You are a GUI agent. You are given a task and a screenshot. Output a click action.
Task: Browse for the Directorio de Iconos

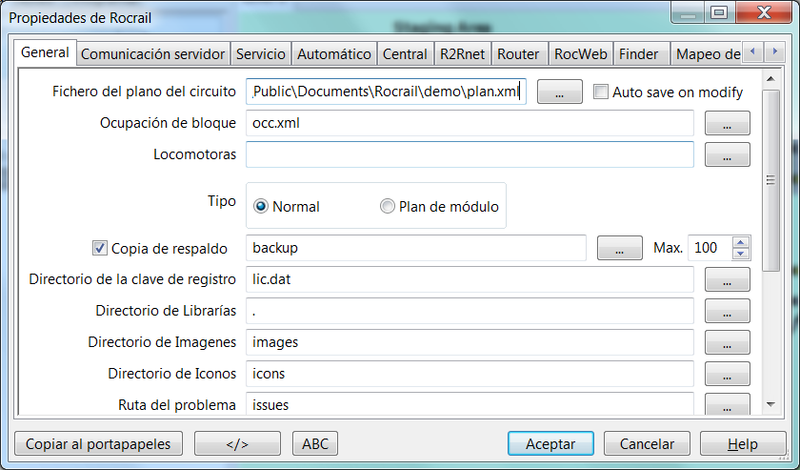pyautogui.click(x=727, y=374)
